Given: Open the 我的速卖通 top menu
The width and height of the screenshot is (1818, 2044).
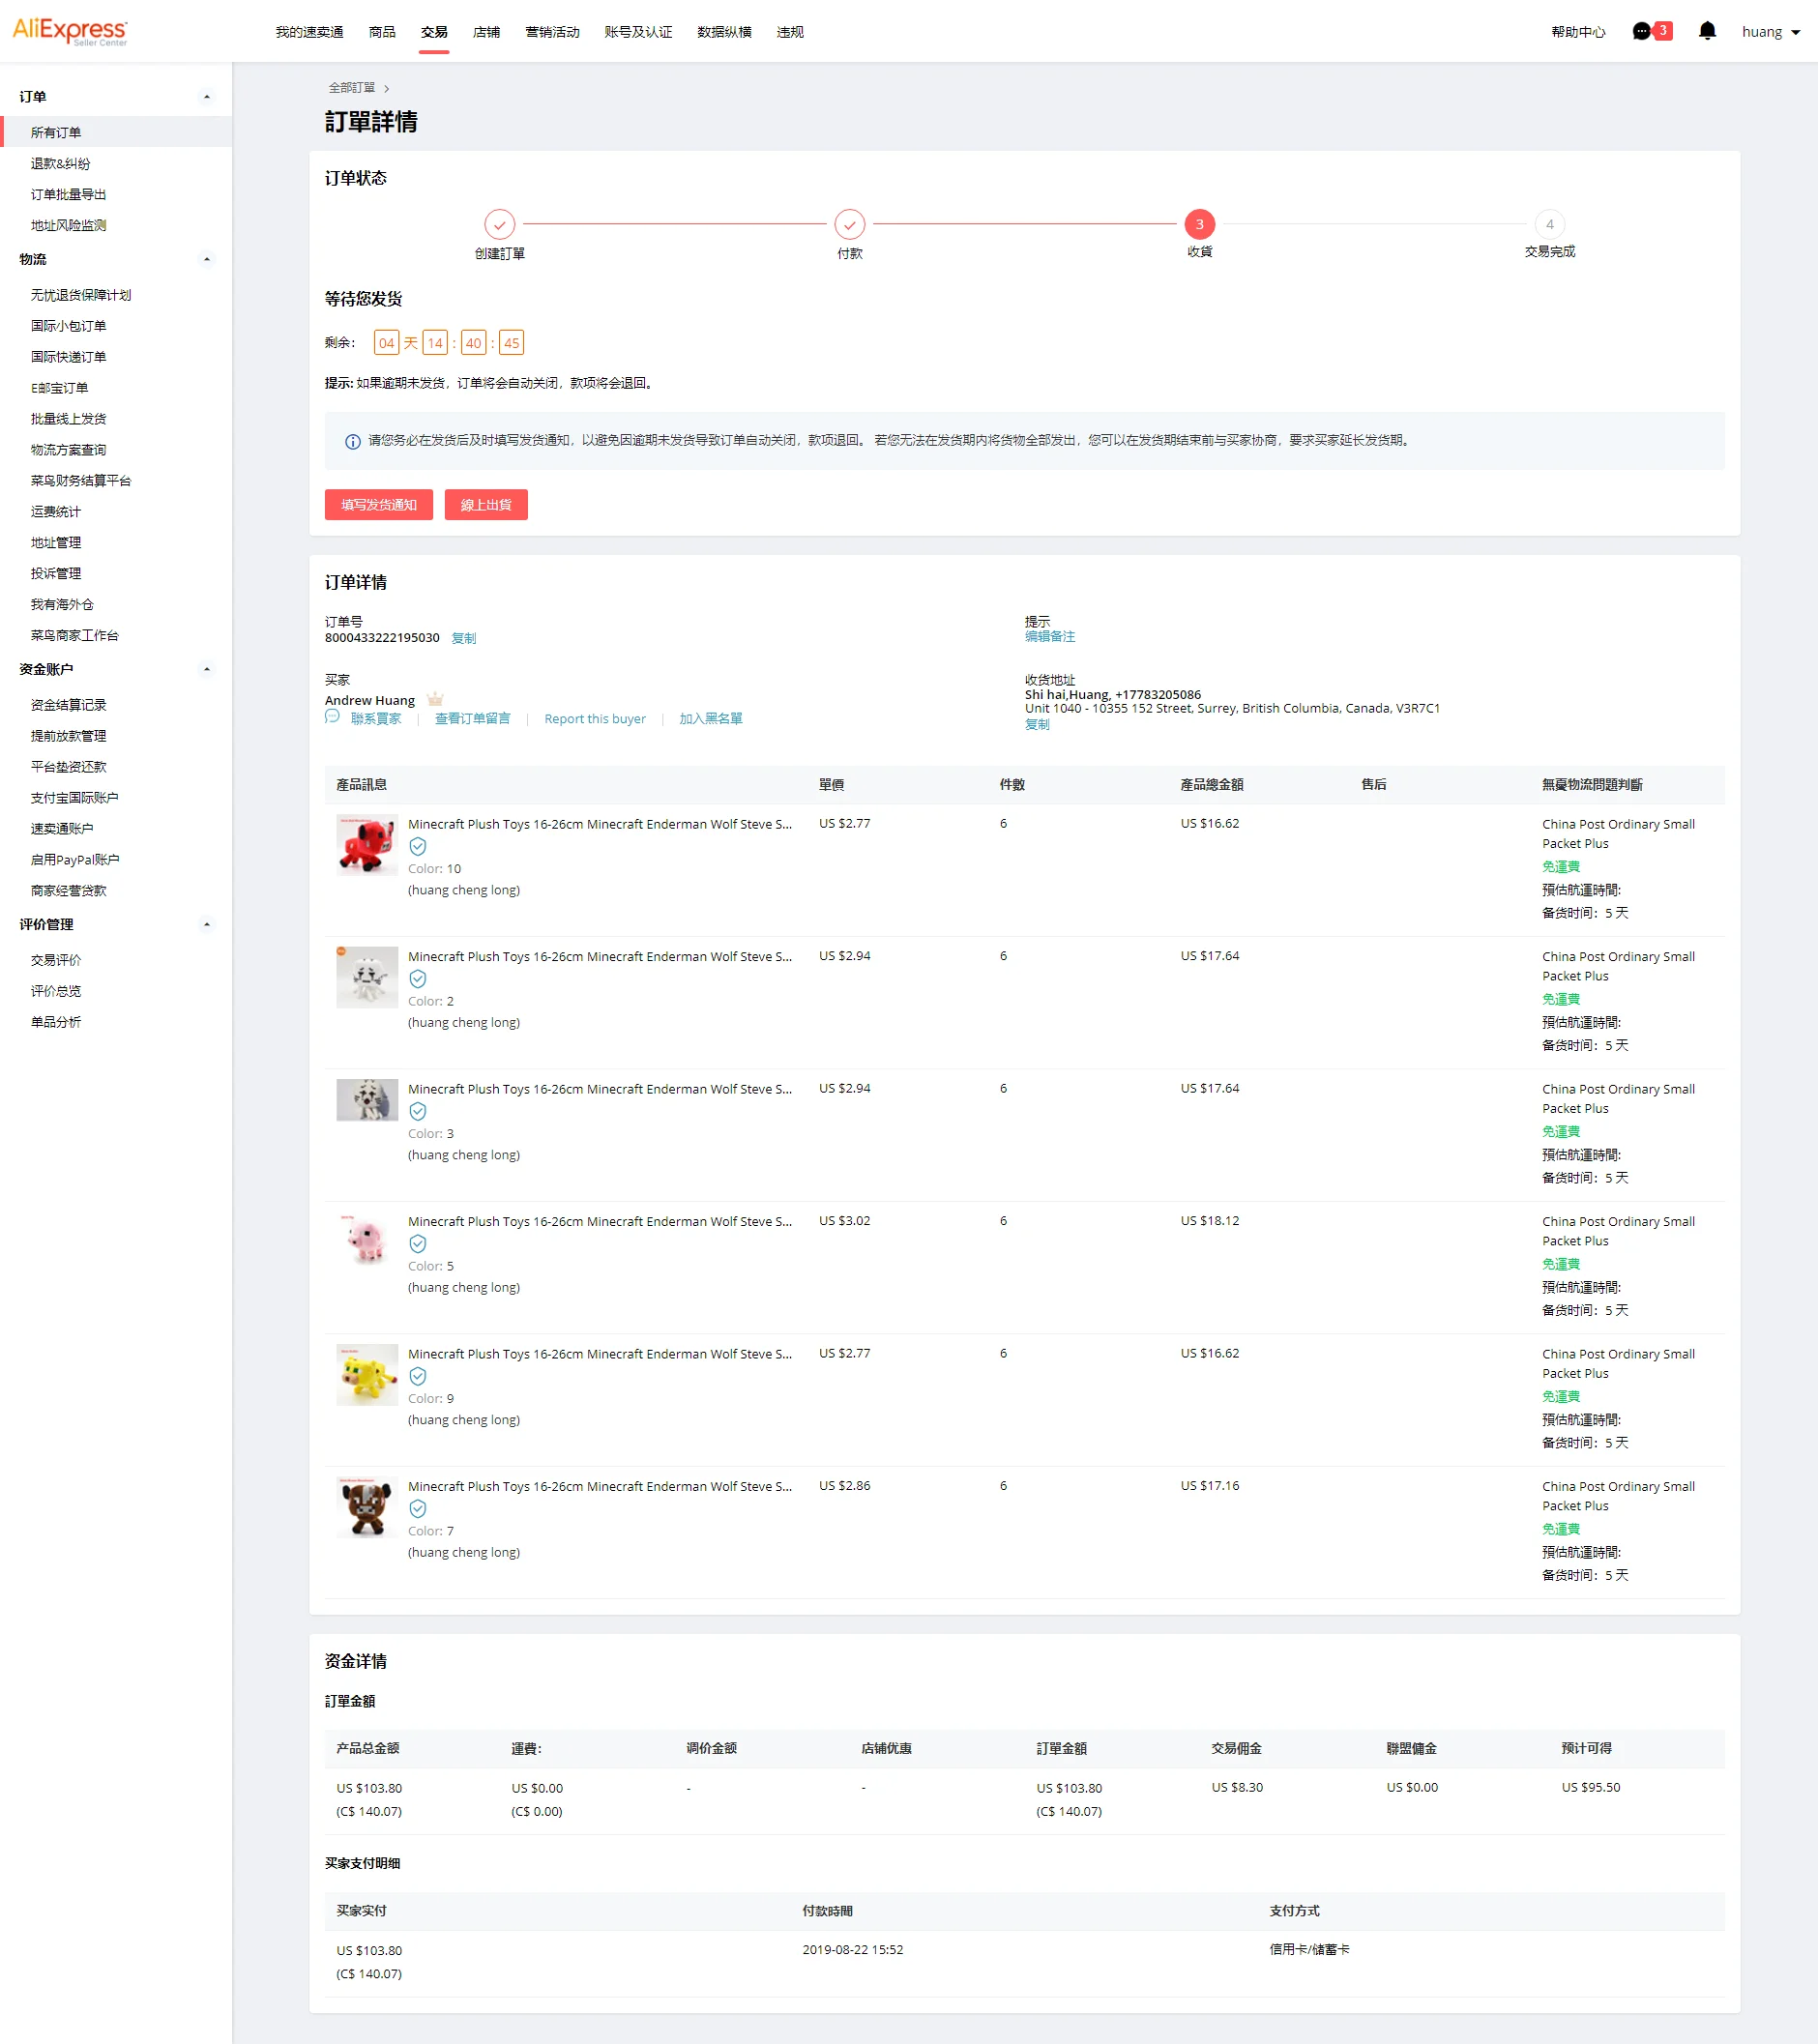Looking at the screenshot, I should coord(309,32).
